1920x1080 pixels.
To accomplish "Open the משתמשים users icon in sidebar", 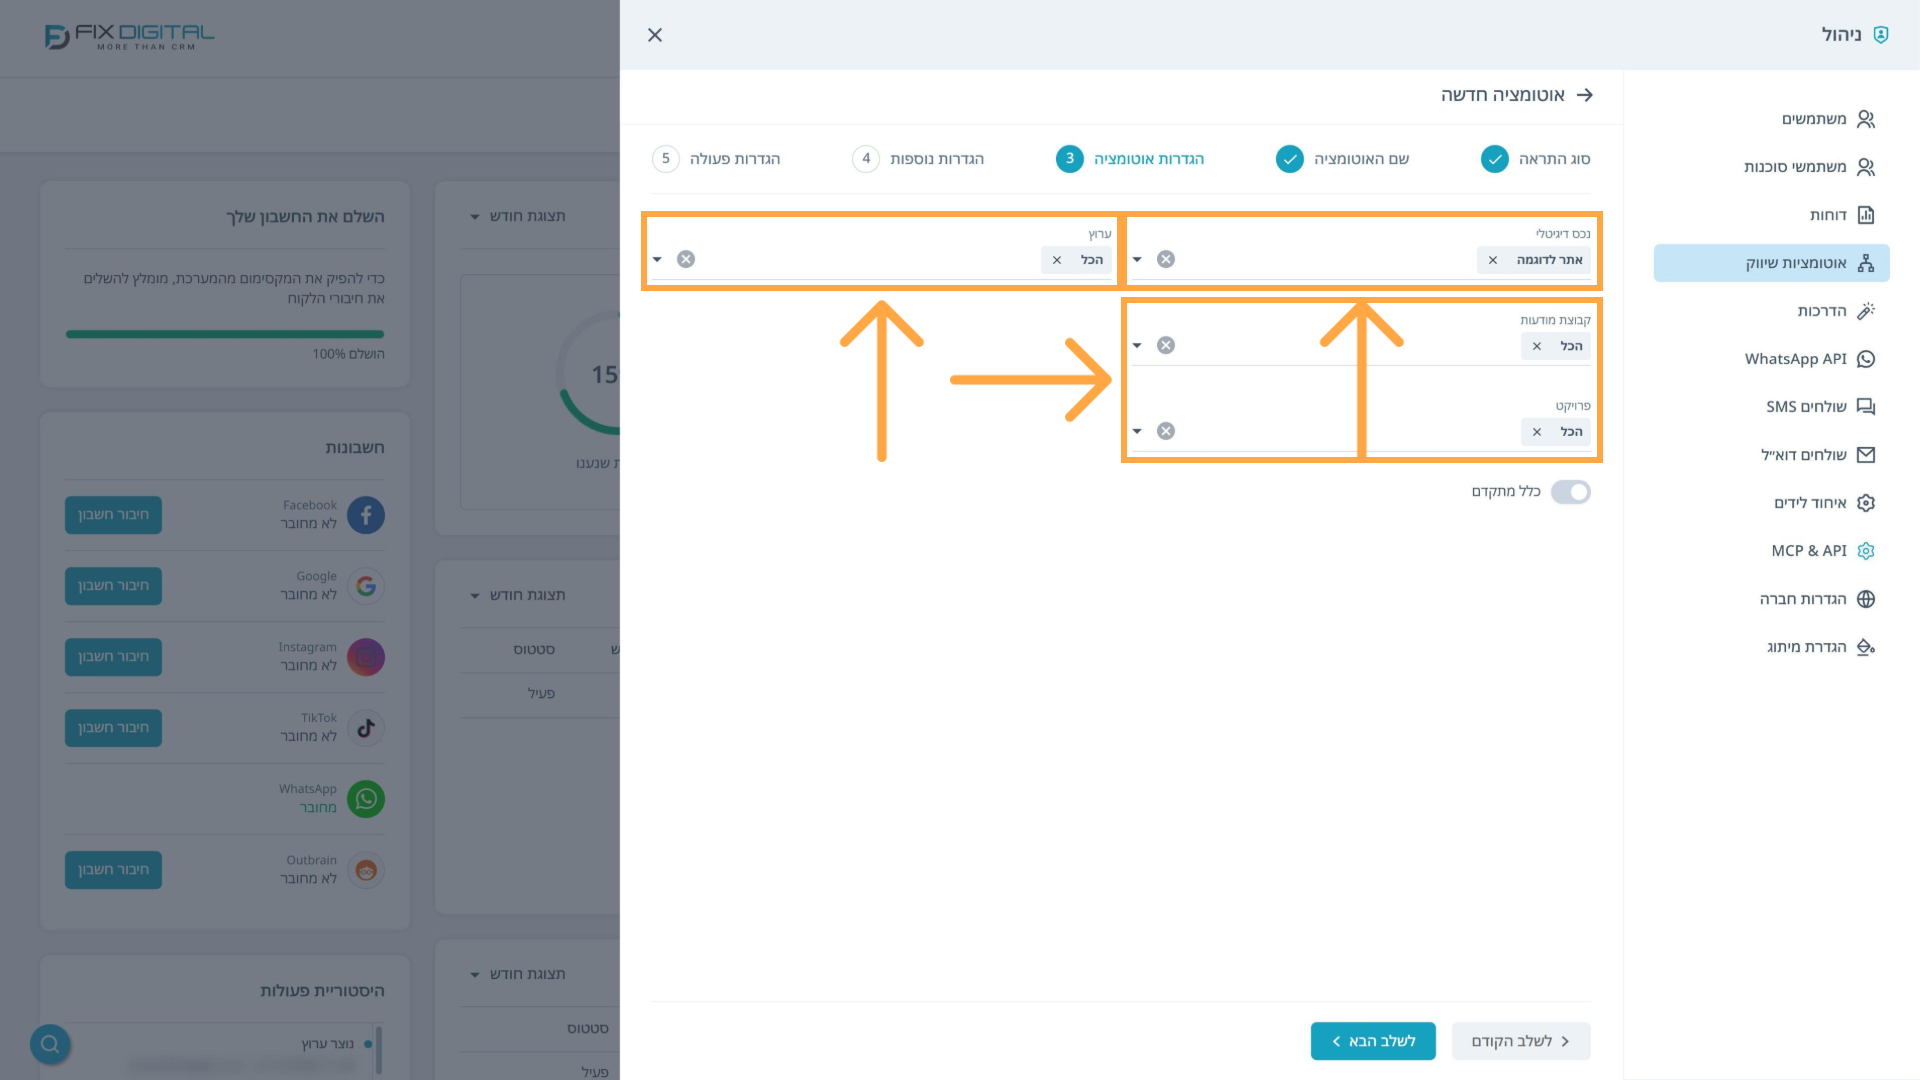I will click(x=1866, y=119).
